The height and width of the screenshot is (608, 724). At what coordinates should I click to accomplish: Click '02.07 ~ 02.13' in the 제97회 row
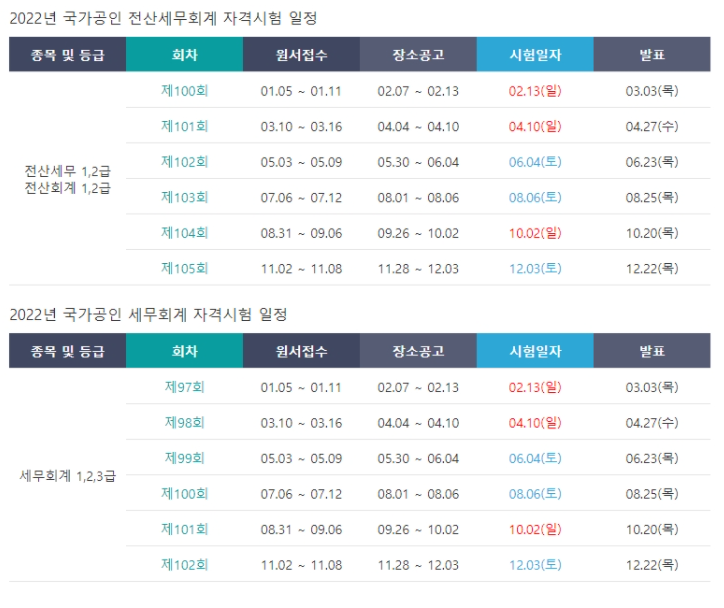point(418,387)
